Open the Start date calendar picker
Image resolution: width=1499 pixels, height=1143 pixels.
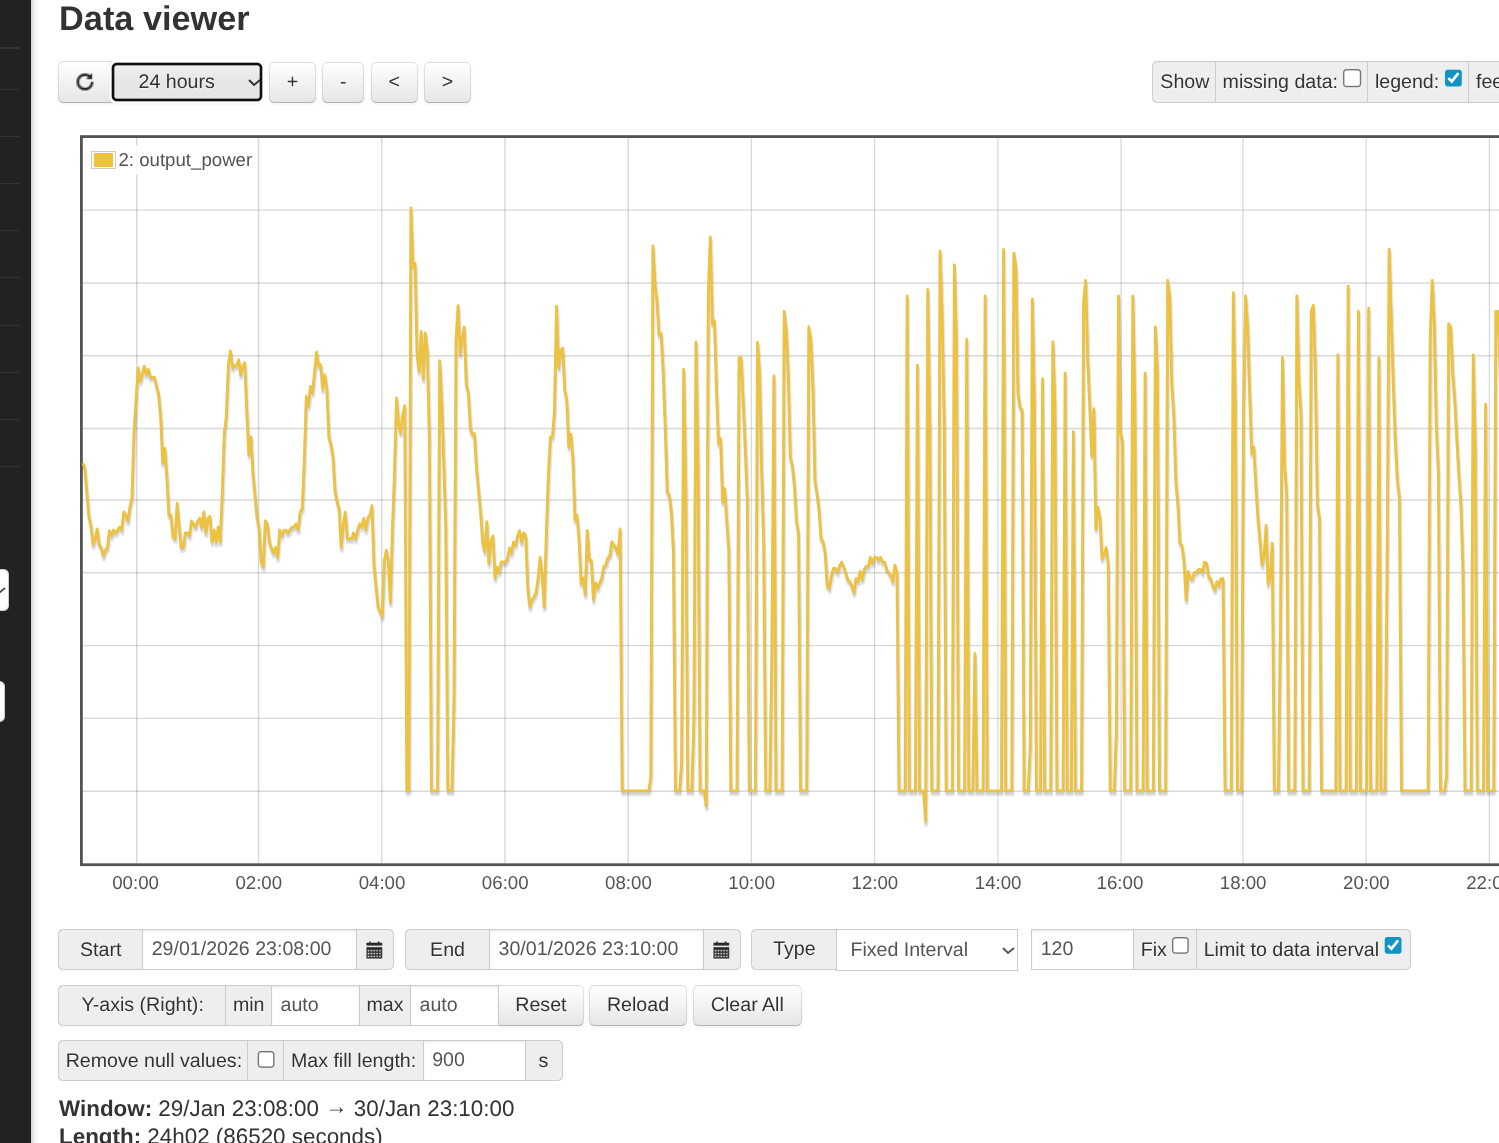pos(374,950)
